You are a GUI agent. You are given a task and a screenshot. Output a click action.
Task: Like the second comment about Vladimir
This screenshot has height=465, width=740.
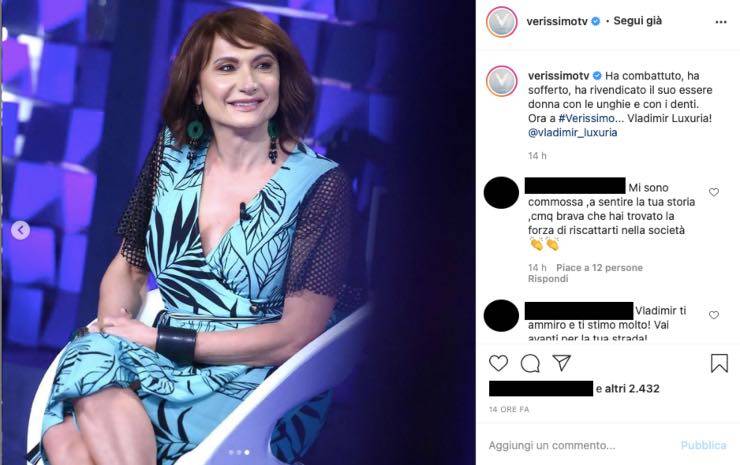click(x=713, y=315)
